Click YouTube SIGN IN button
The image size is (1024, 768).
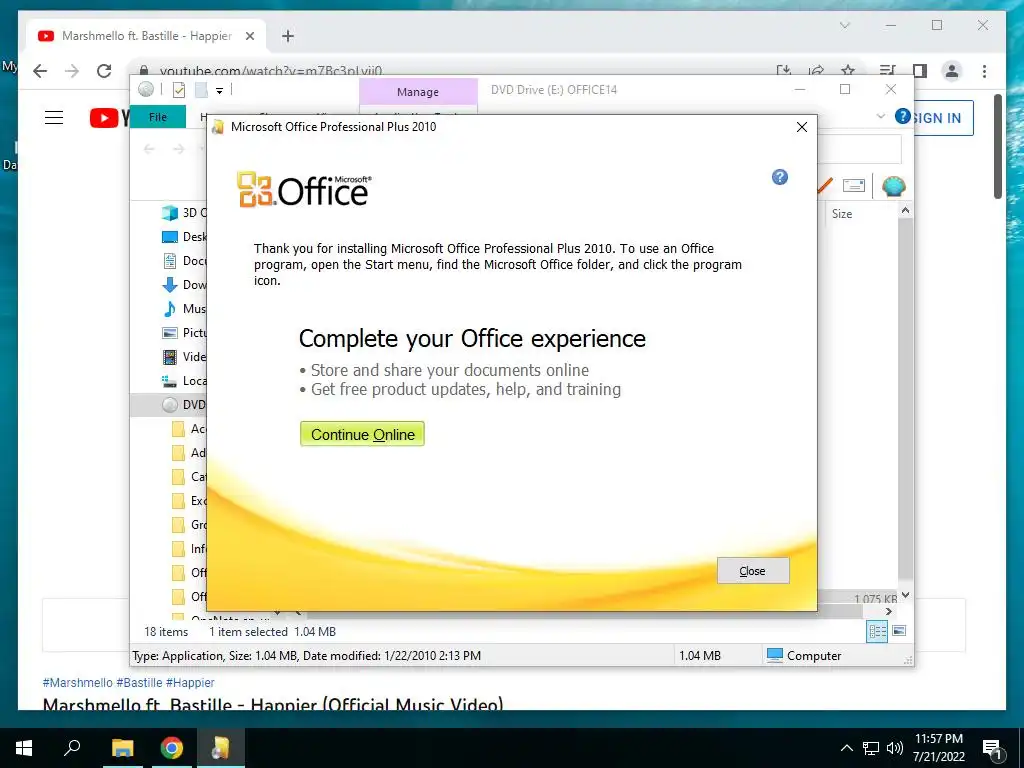coord(938,118)
